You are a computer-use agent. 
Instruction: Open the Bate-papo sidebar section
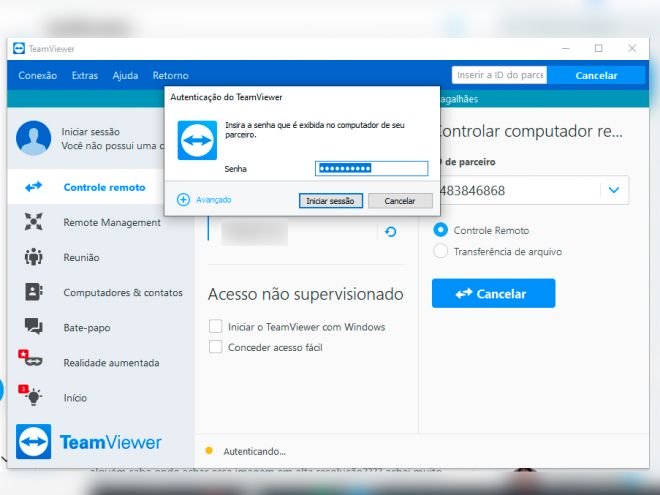coord(101,327)
